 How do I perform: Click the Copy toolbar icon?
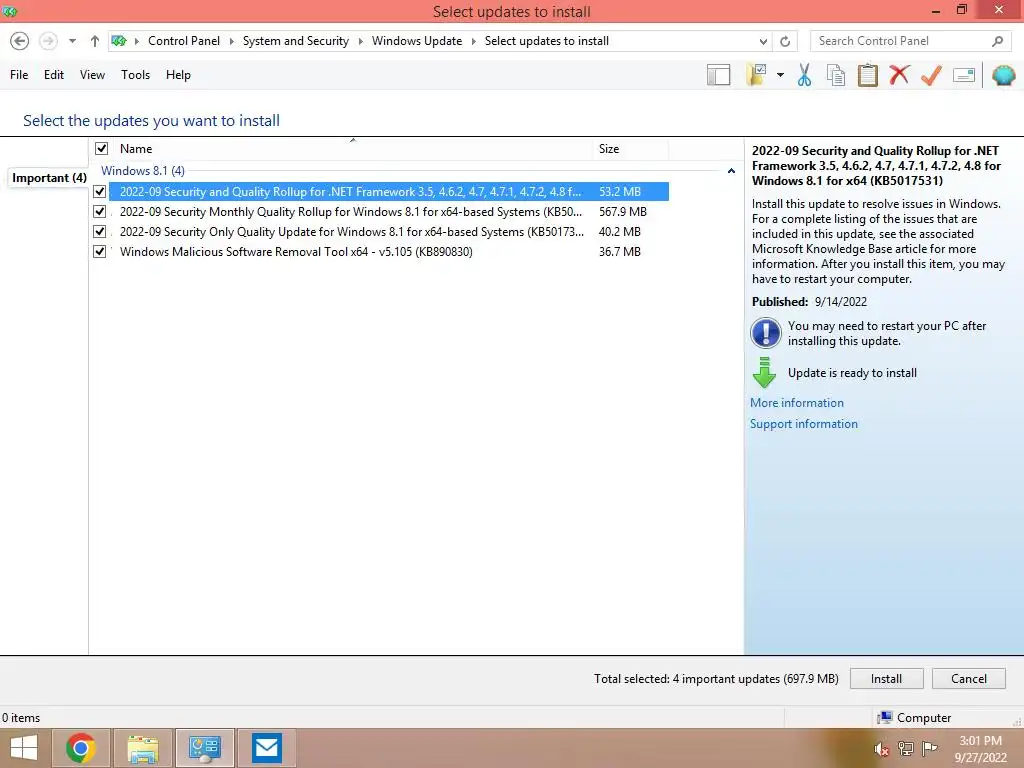836,75
